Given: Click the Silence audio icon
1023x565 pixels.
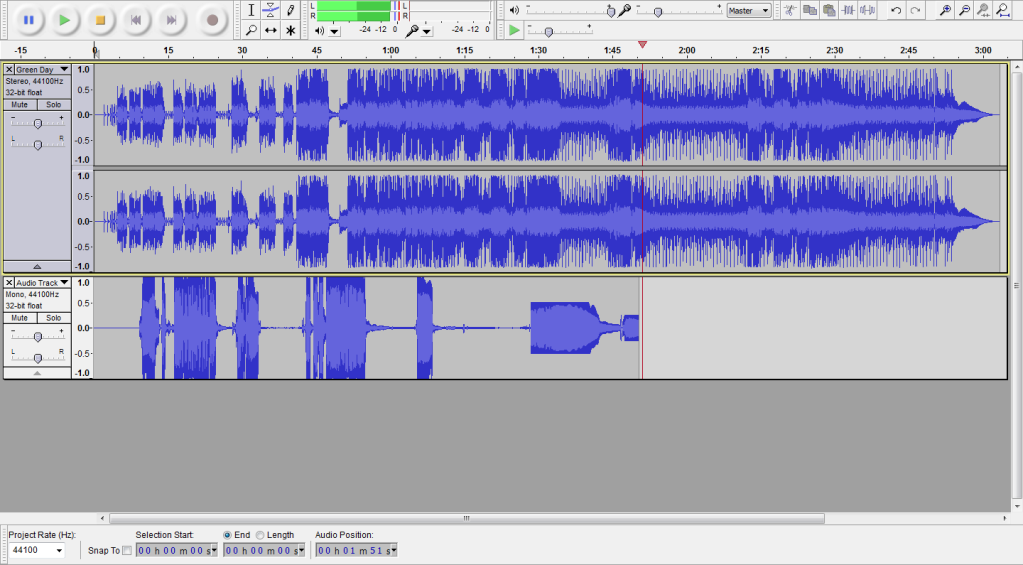Looking at the screenshot, I should tap(868, 10).
